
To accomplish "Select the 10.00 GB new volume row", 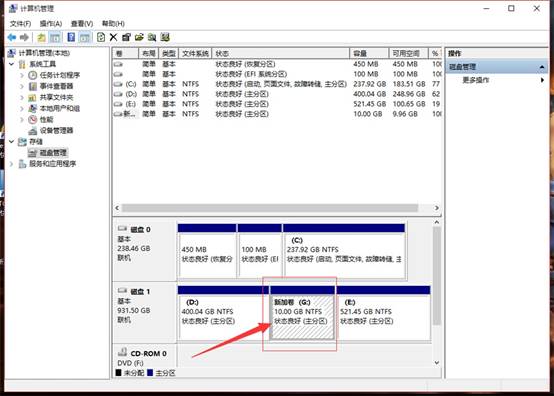I will click(x=277, y=114).
